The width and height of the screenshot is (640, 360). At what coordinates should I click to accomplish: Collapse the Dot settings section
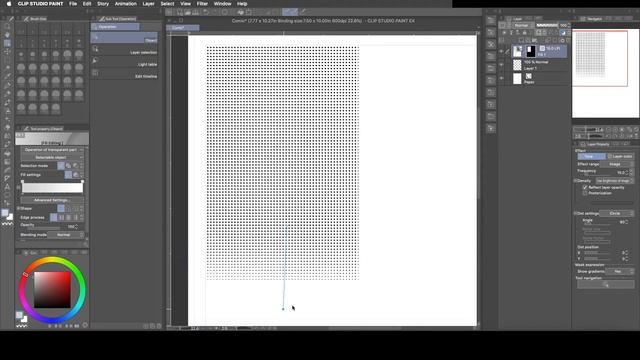point(576,213)
